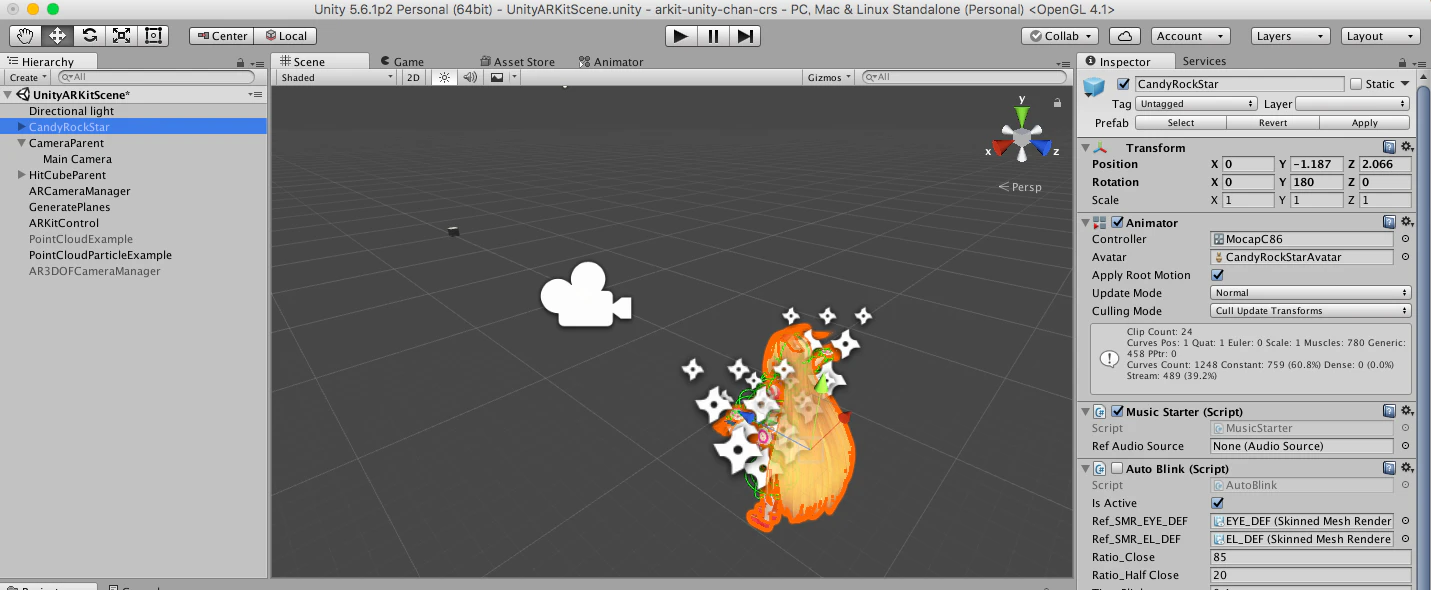Select the Scale tool
This screenshot has height=590, width=1431.
(x=121, y=36)
